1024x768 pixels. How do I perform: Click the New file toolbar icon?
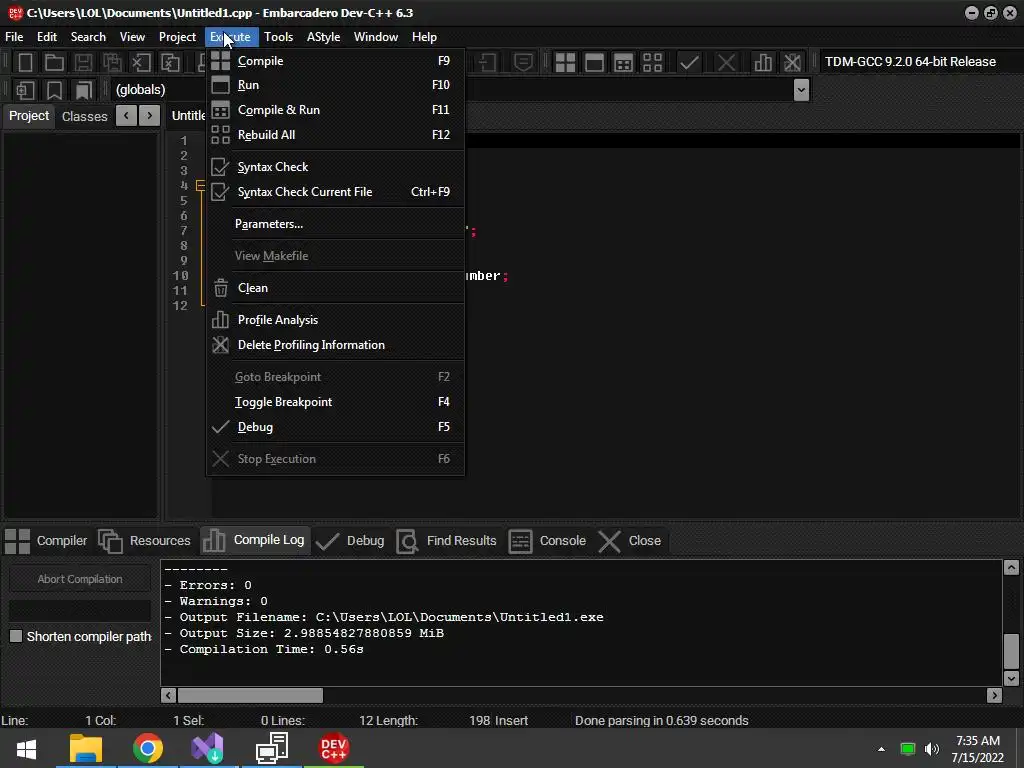click(25, 62)
